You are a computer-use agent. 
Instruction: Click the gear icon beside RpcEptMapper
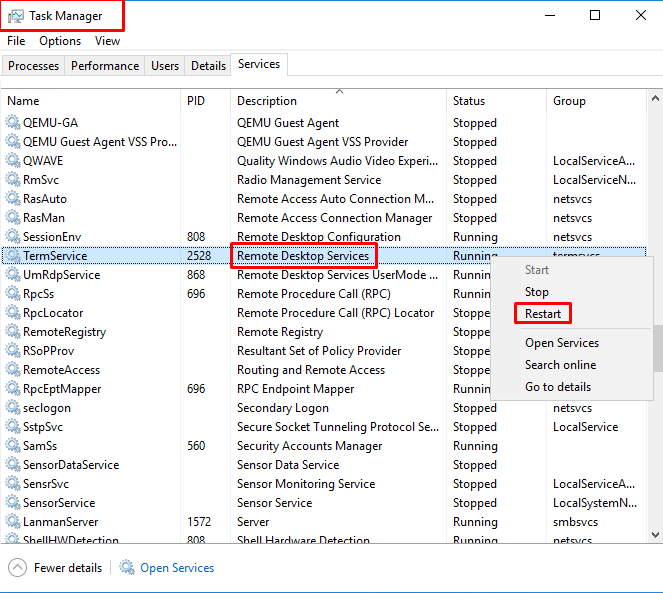tap(13, 389)
